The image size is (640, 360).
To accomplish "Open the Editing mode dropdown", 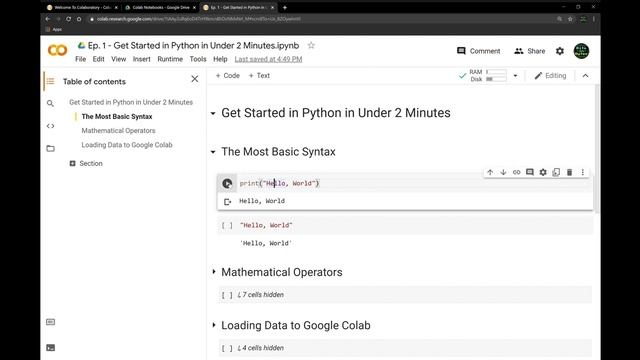I will coord(550,76).
